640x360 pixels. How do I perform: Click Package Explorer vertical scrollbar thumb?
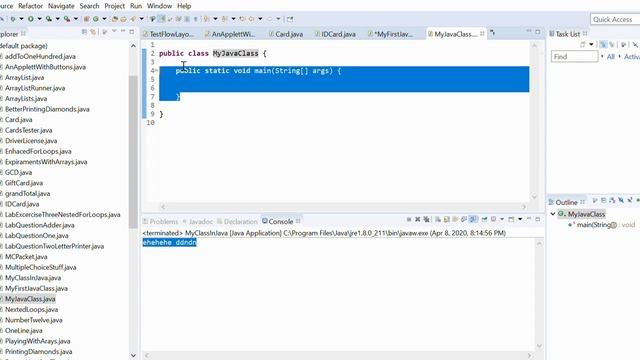(x=133, y=151)
